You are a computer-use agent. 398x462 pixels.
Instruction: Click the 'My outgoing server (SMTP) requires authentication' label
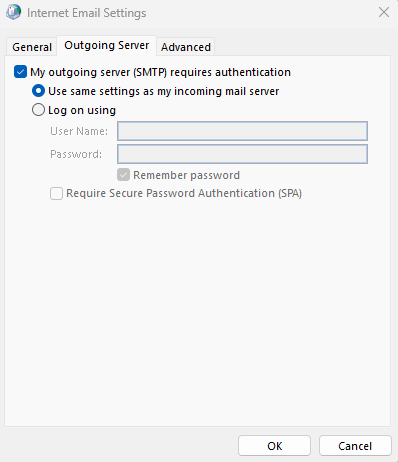tap(160, 72)
